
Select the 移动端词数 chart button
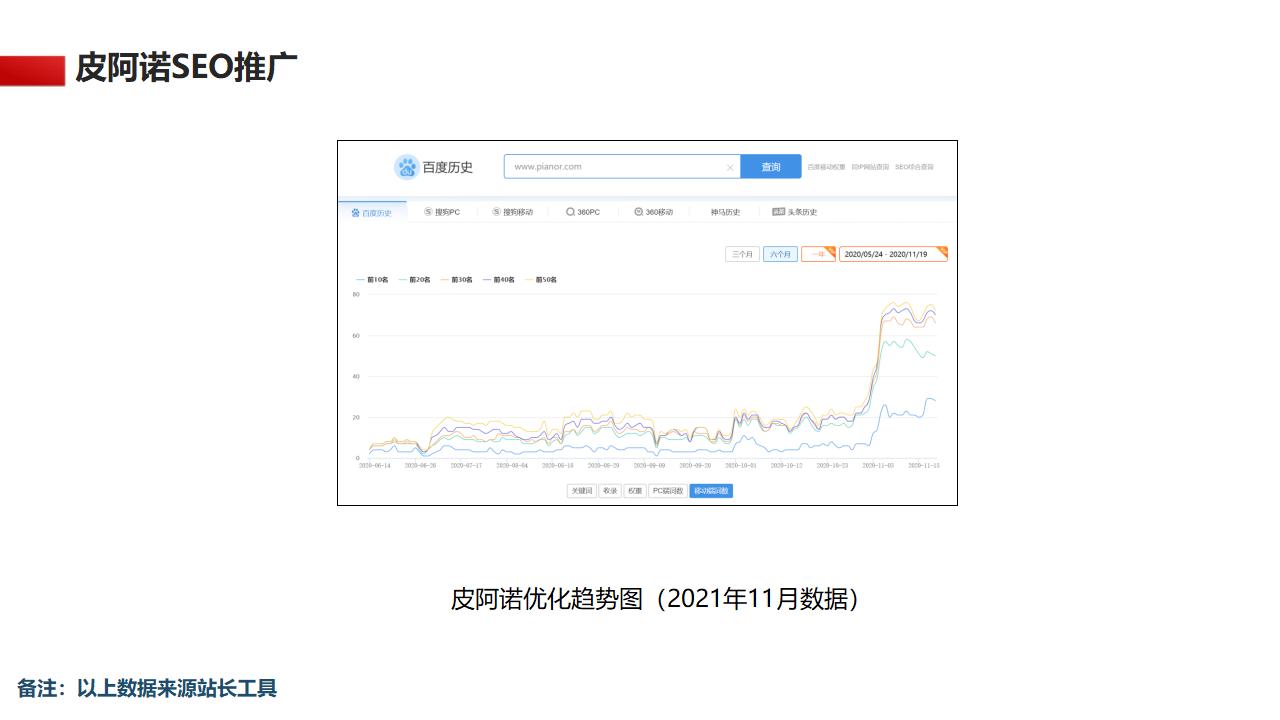711,491
